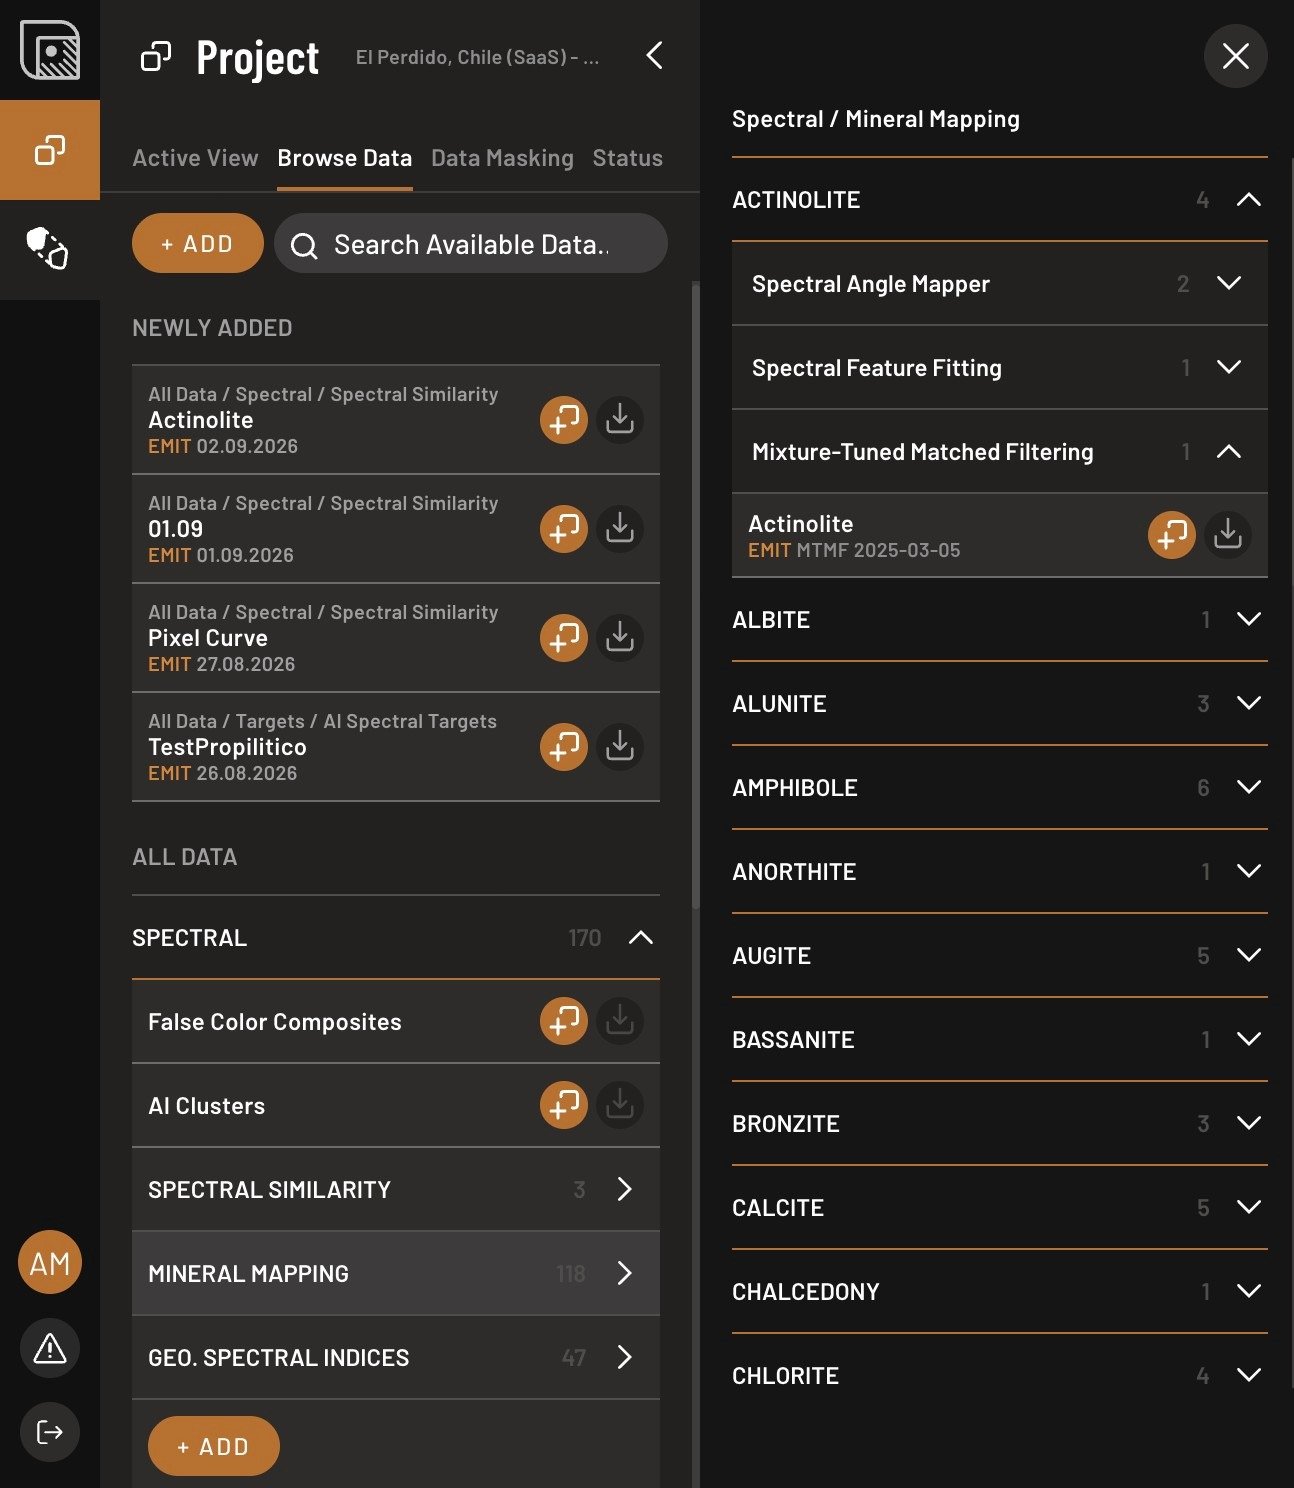Screen dimensions: 1294x1488
Task: Open the Project panel sidebar icon
Action: tap(50, 150)
